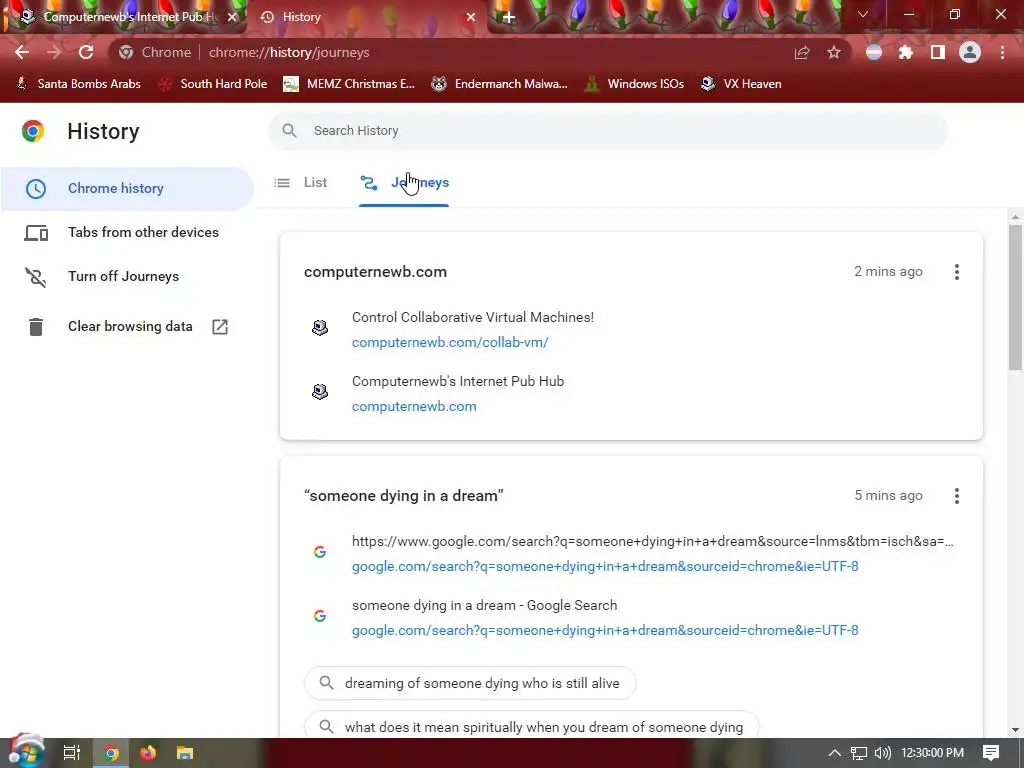Search "dreaming of someone dying who is still alive"

[x=470, y=683]
